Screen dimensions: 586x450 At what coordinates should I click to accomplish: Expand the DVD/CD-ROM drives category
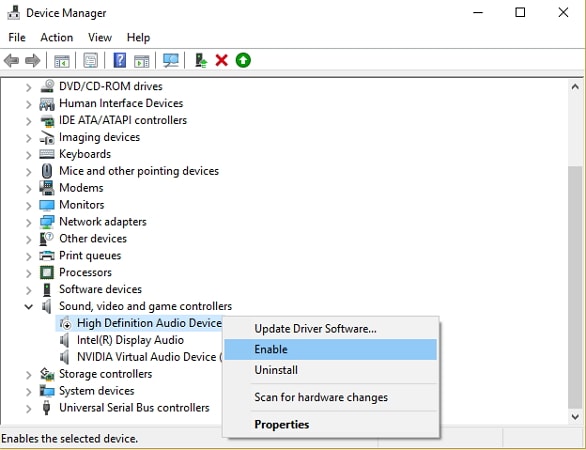point(28,87)
